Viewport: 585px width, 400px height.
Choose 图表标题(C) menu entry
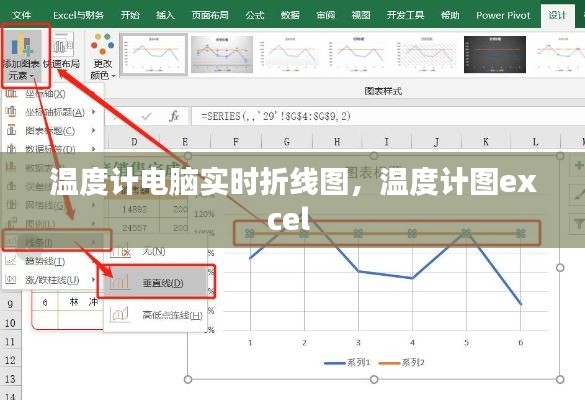49,131
